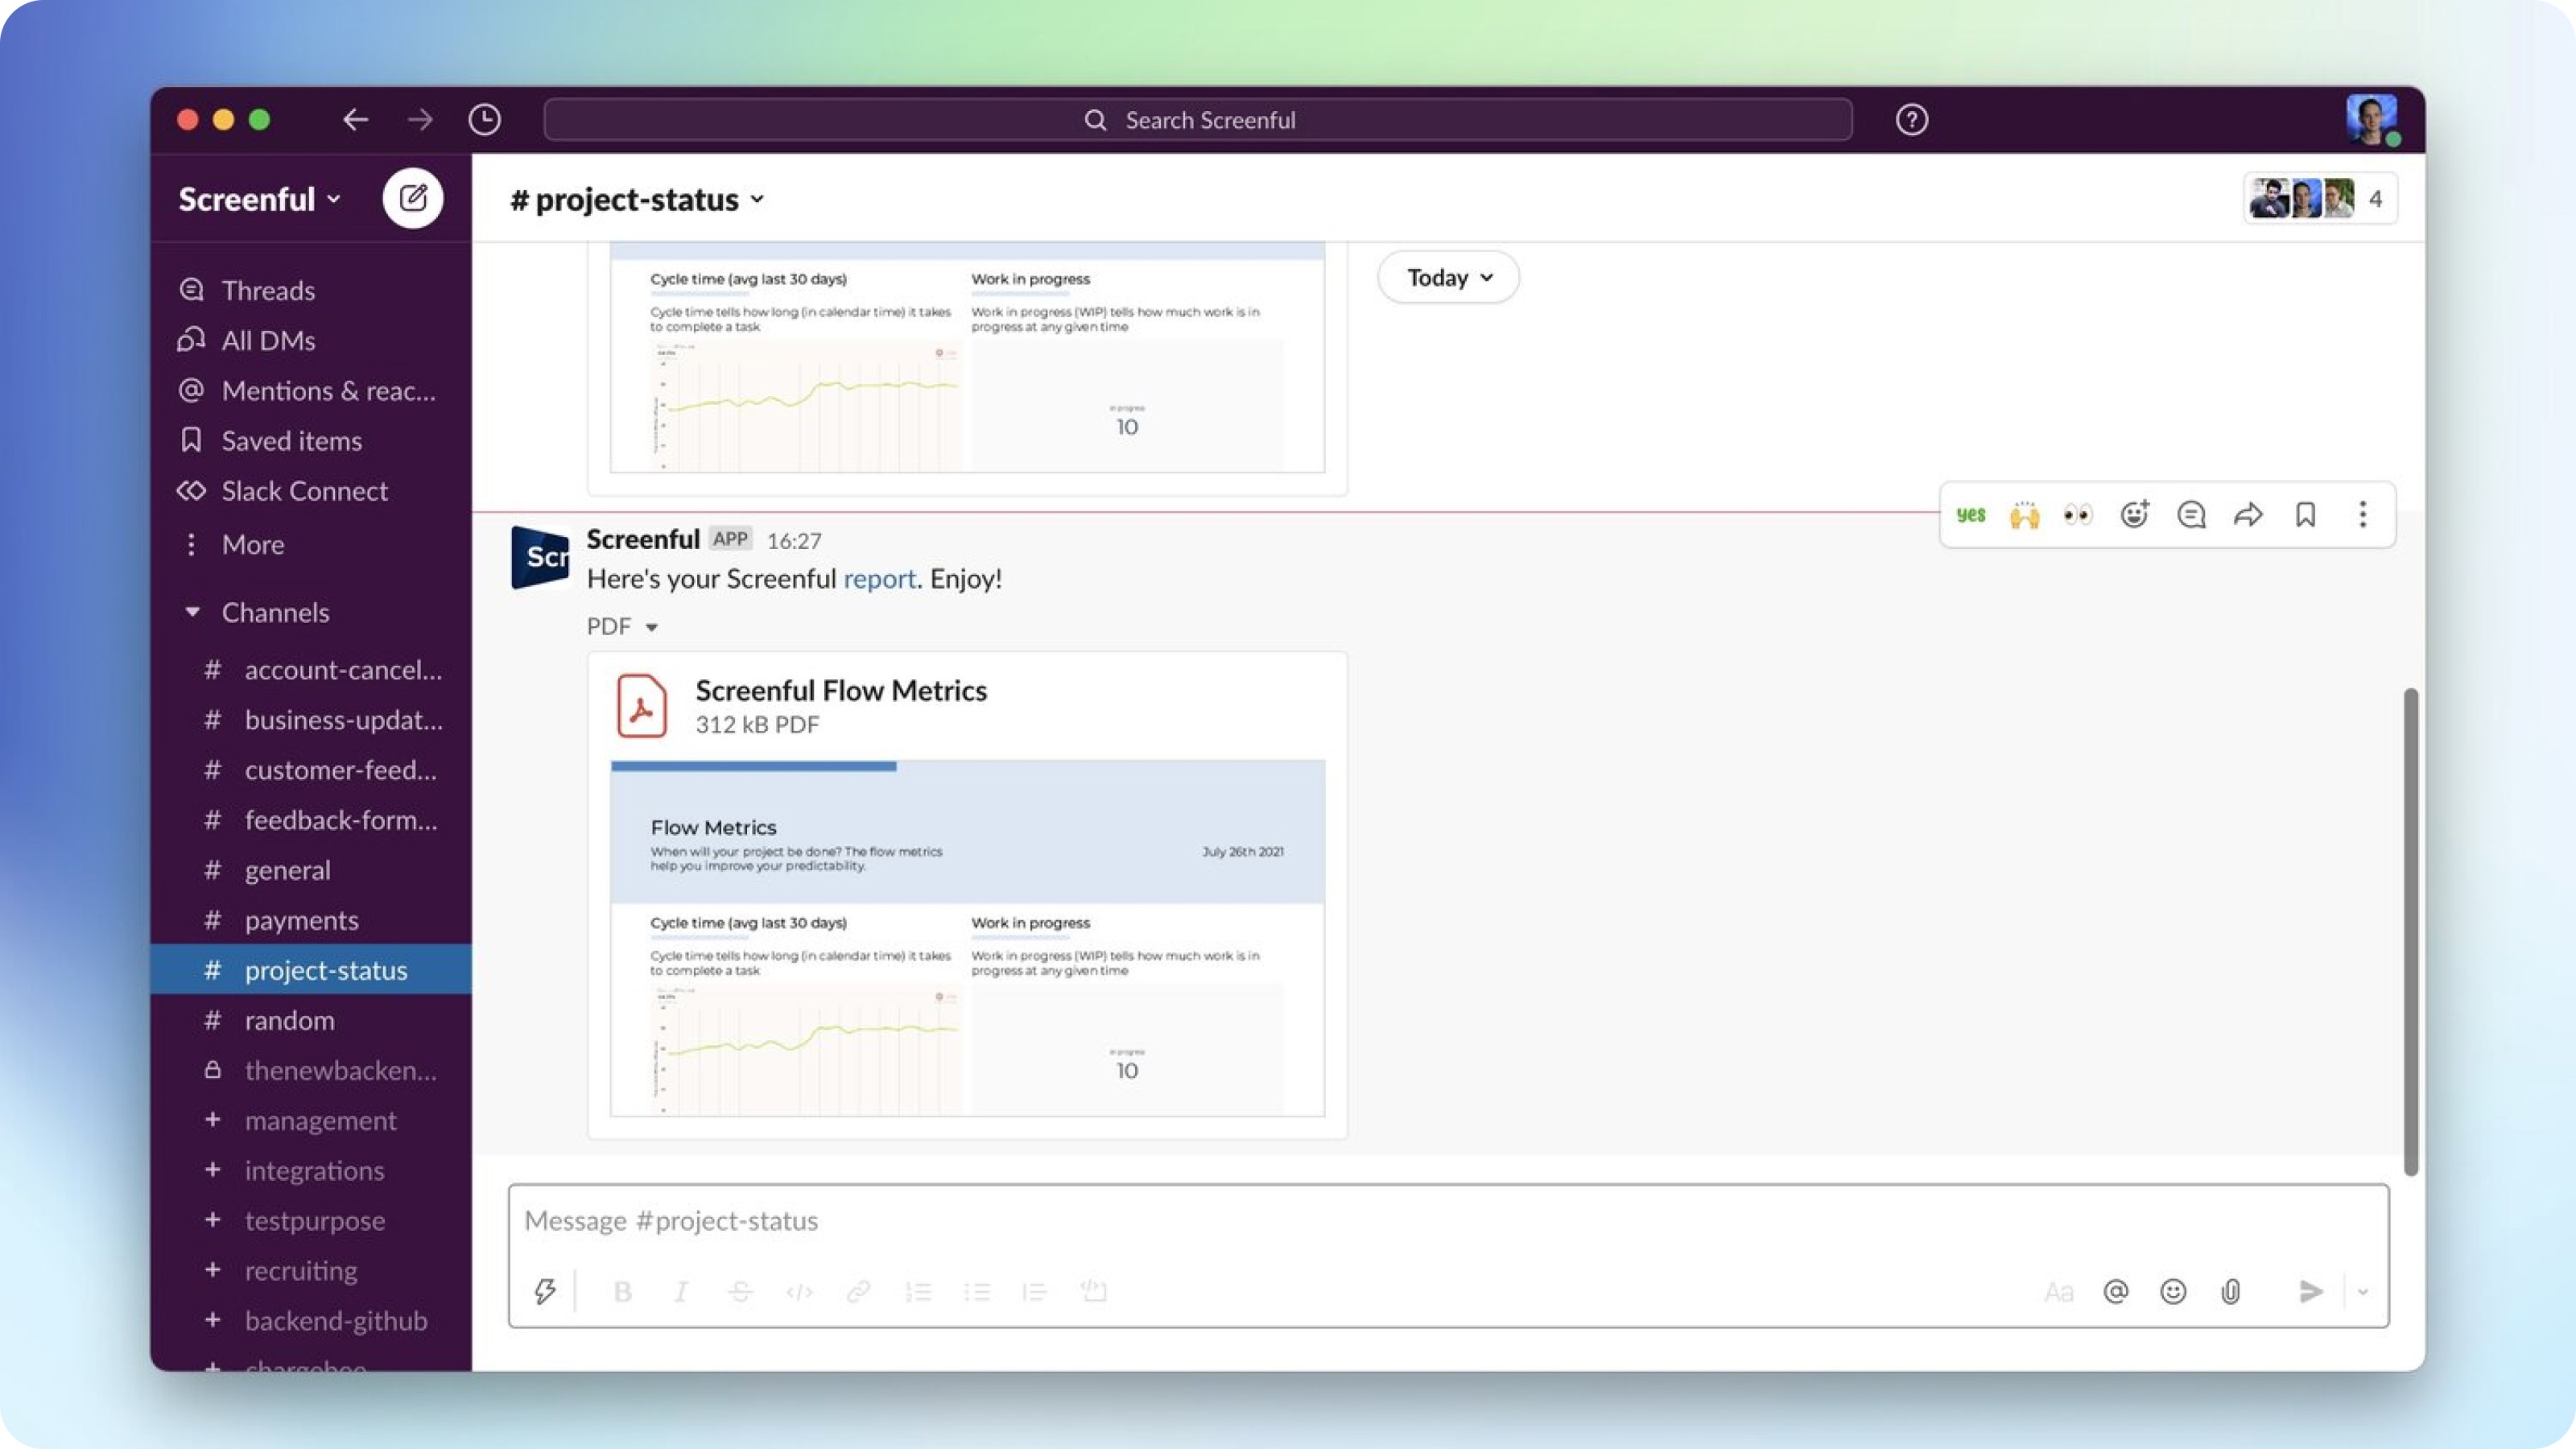Open the history clock icon
Image resolution: width=2576 pixels, height=1449 pixels.
[485, 120]
